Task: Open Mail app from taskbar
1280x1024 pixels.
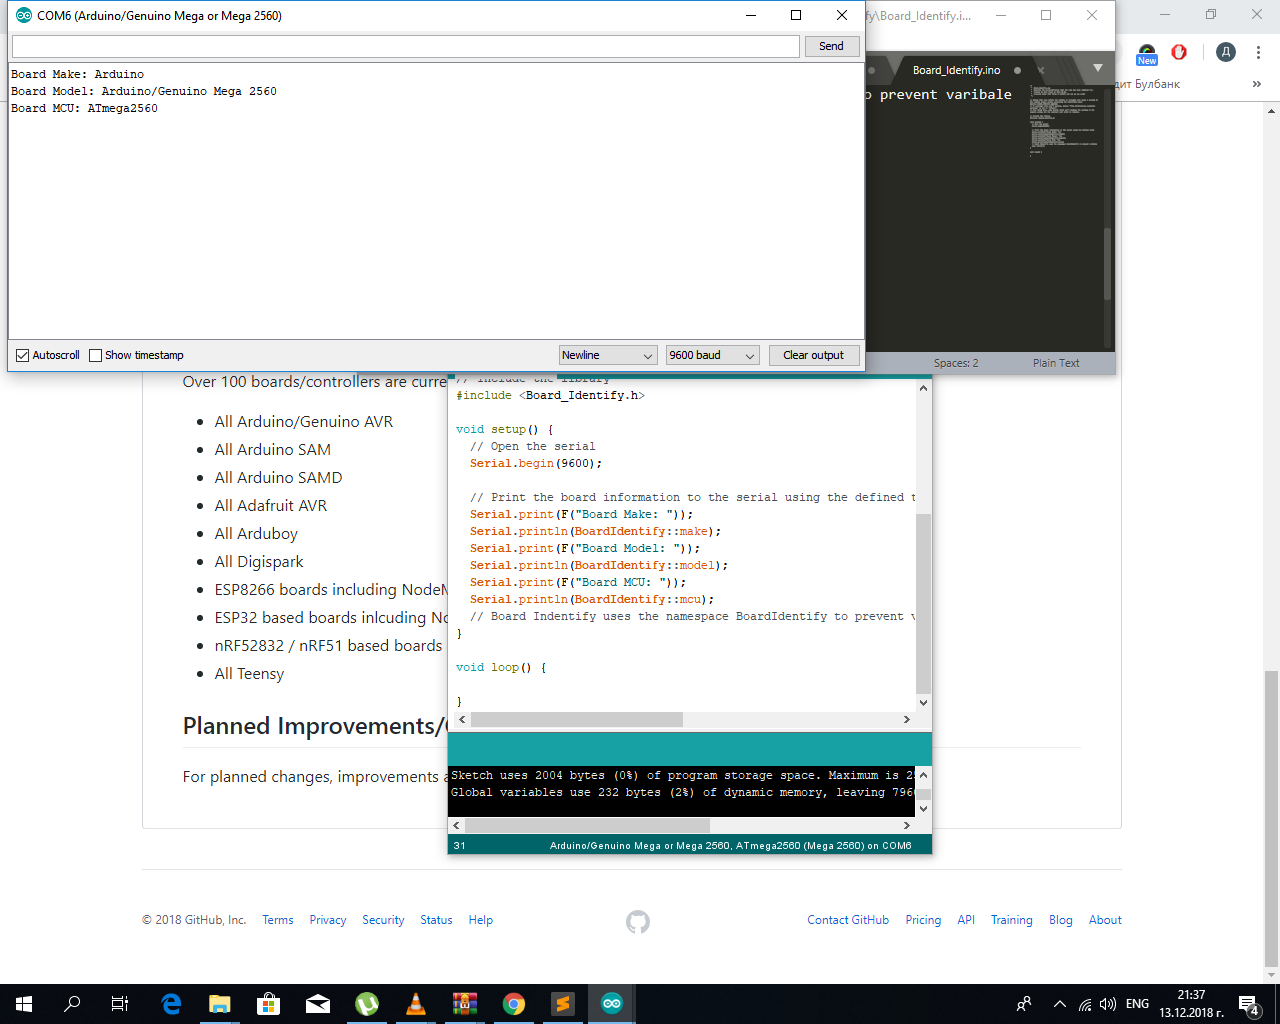Action: pos(318,1004)
